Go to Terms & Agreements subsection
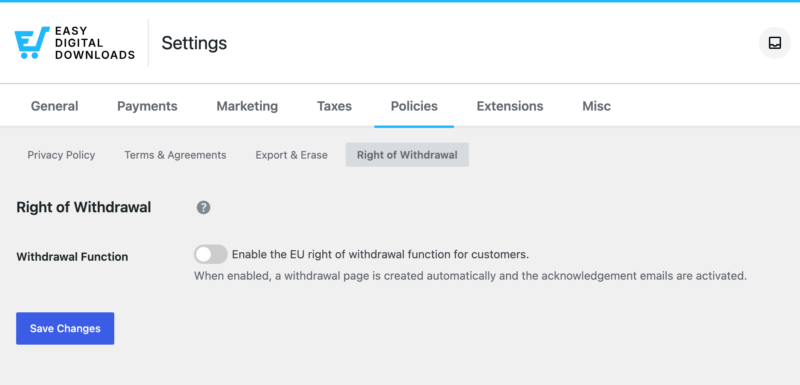This screenshot has width=800, height=385. tap(175, 155)
